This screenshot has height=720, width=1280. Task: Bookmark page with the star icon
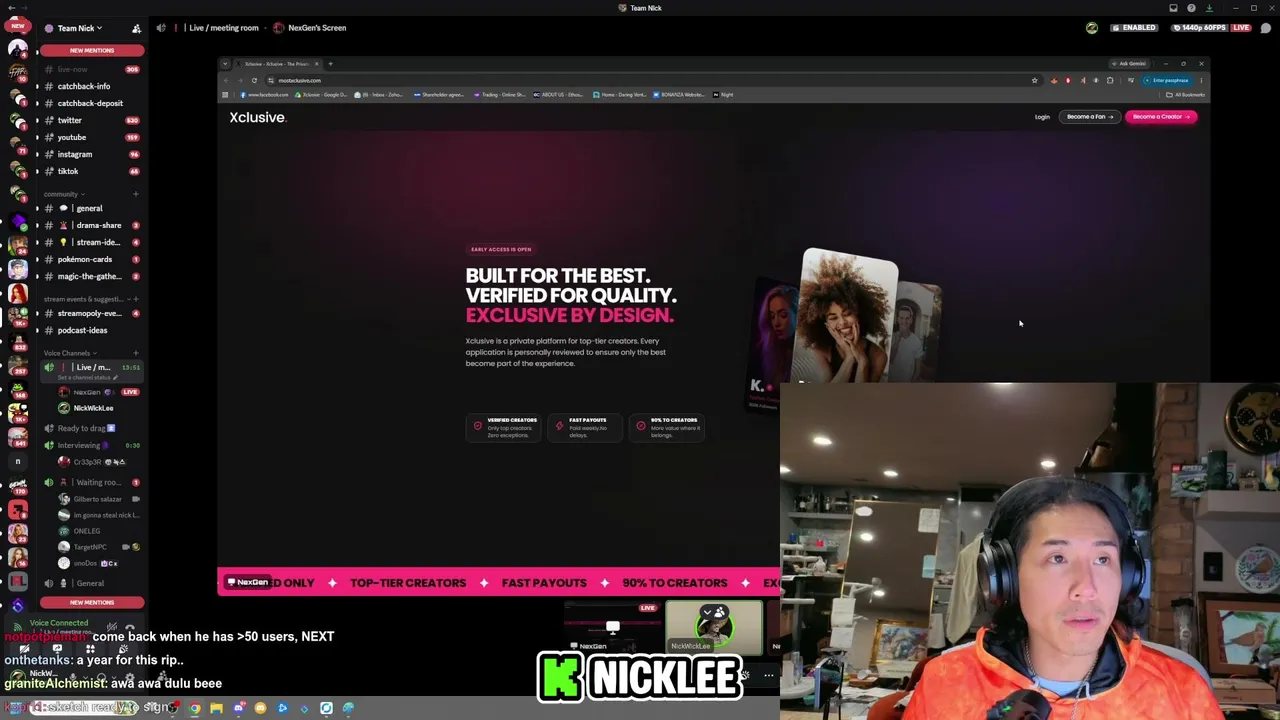1034,80
